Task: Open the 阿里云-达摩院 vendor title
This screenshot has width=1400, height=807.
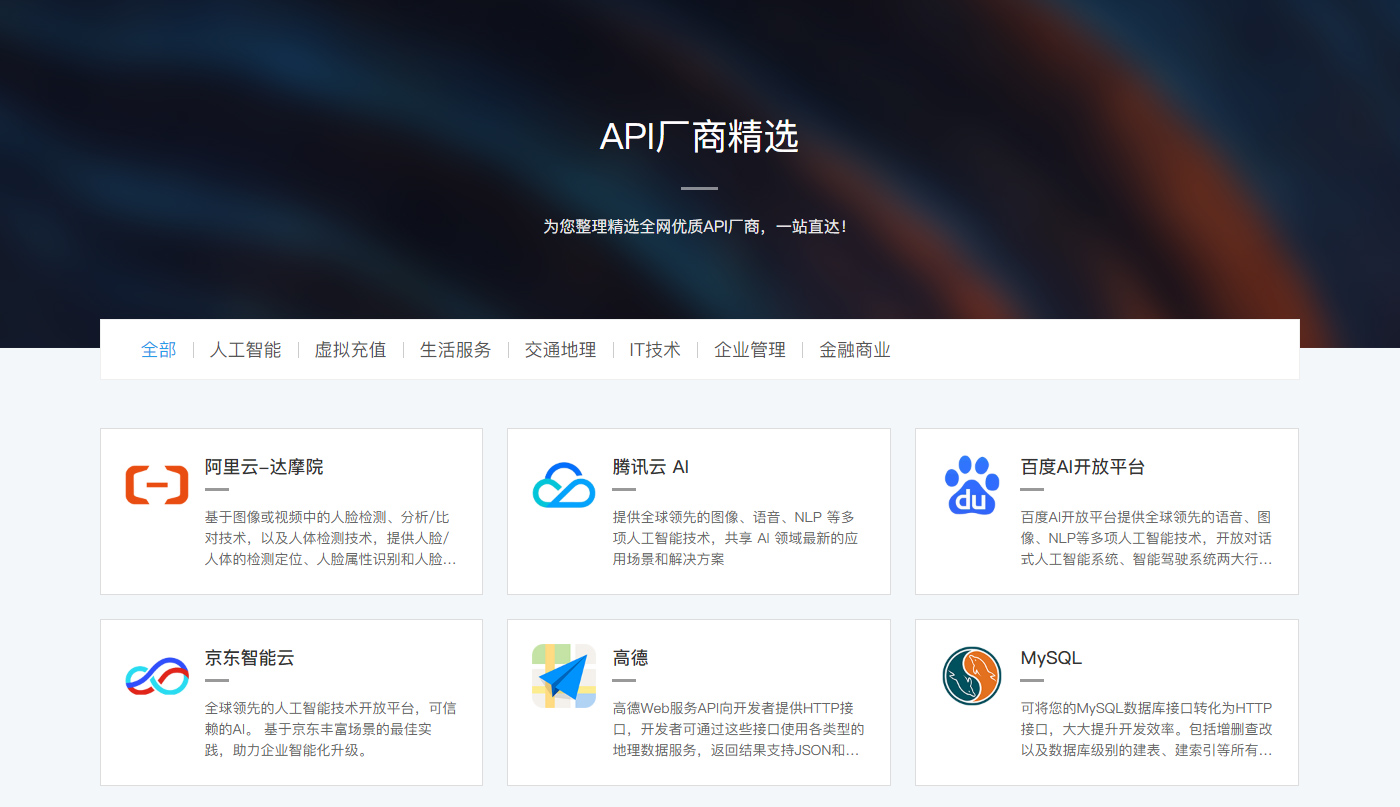Action: point(264,467)
